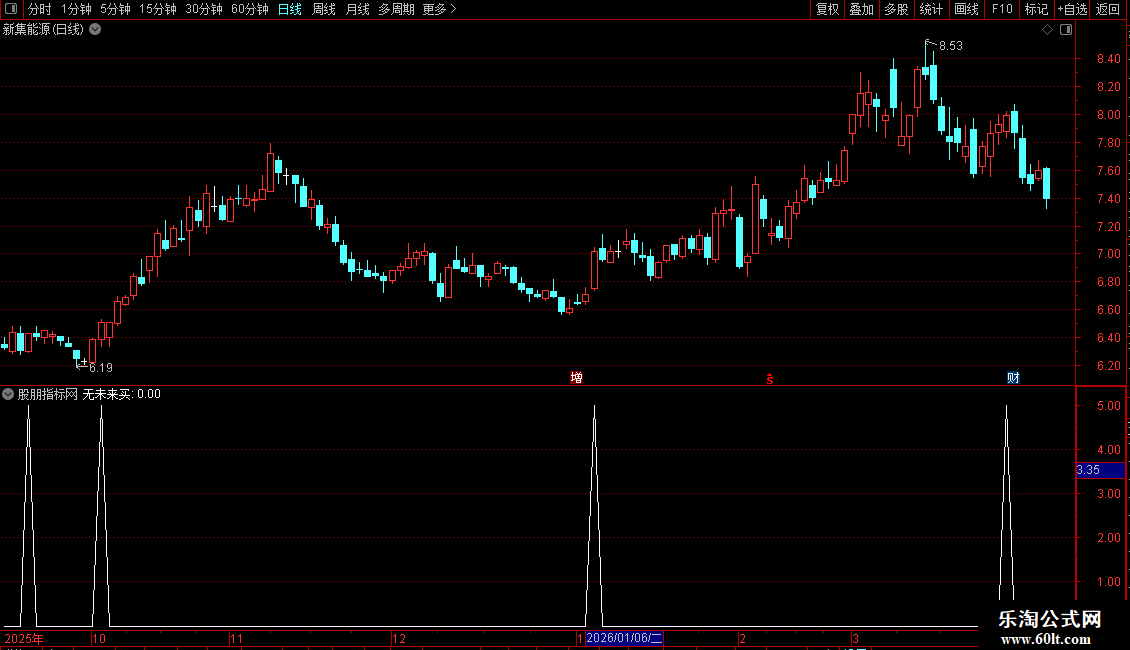Click the 财 financial report marker

click(x=1013, y=378)
